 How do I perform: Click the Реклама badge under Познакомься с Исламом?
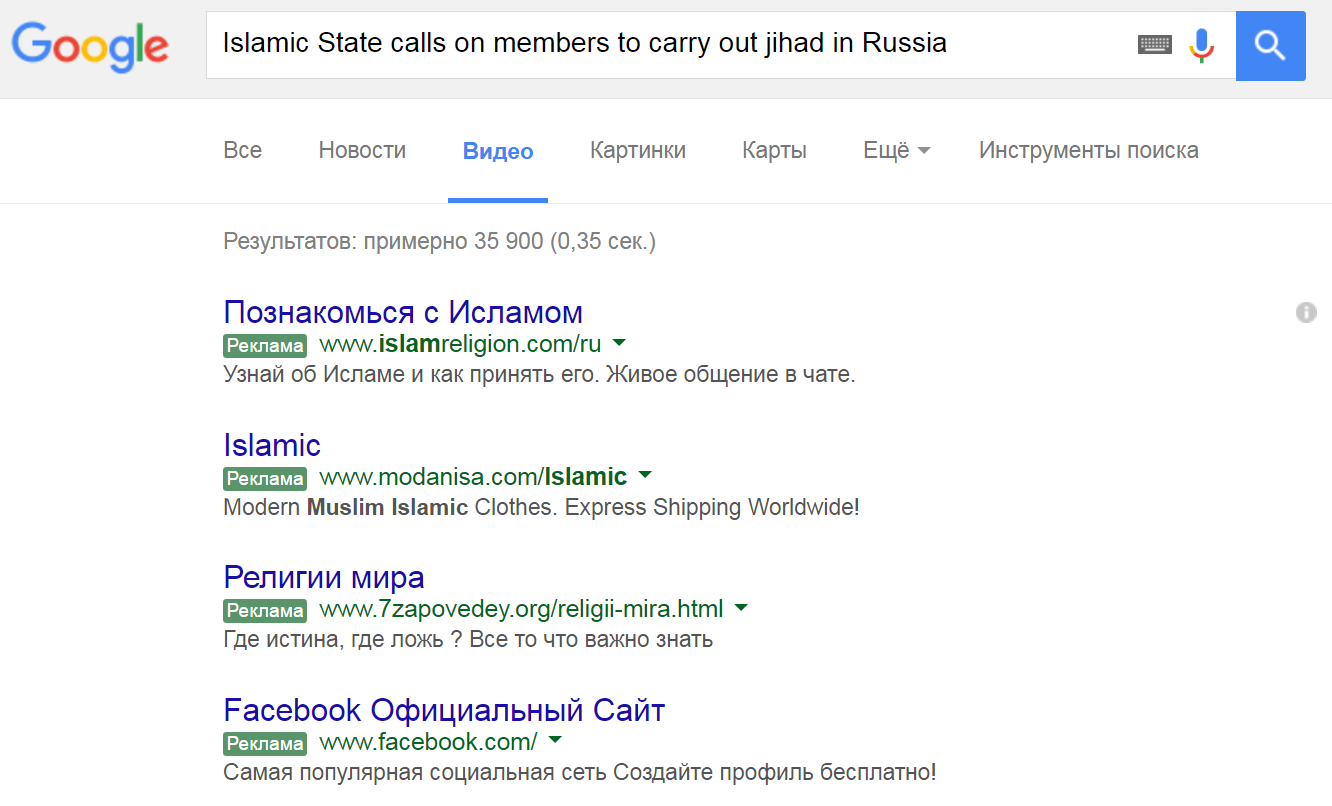[x=264, y=346]
